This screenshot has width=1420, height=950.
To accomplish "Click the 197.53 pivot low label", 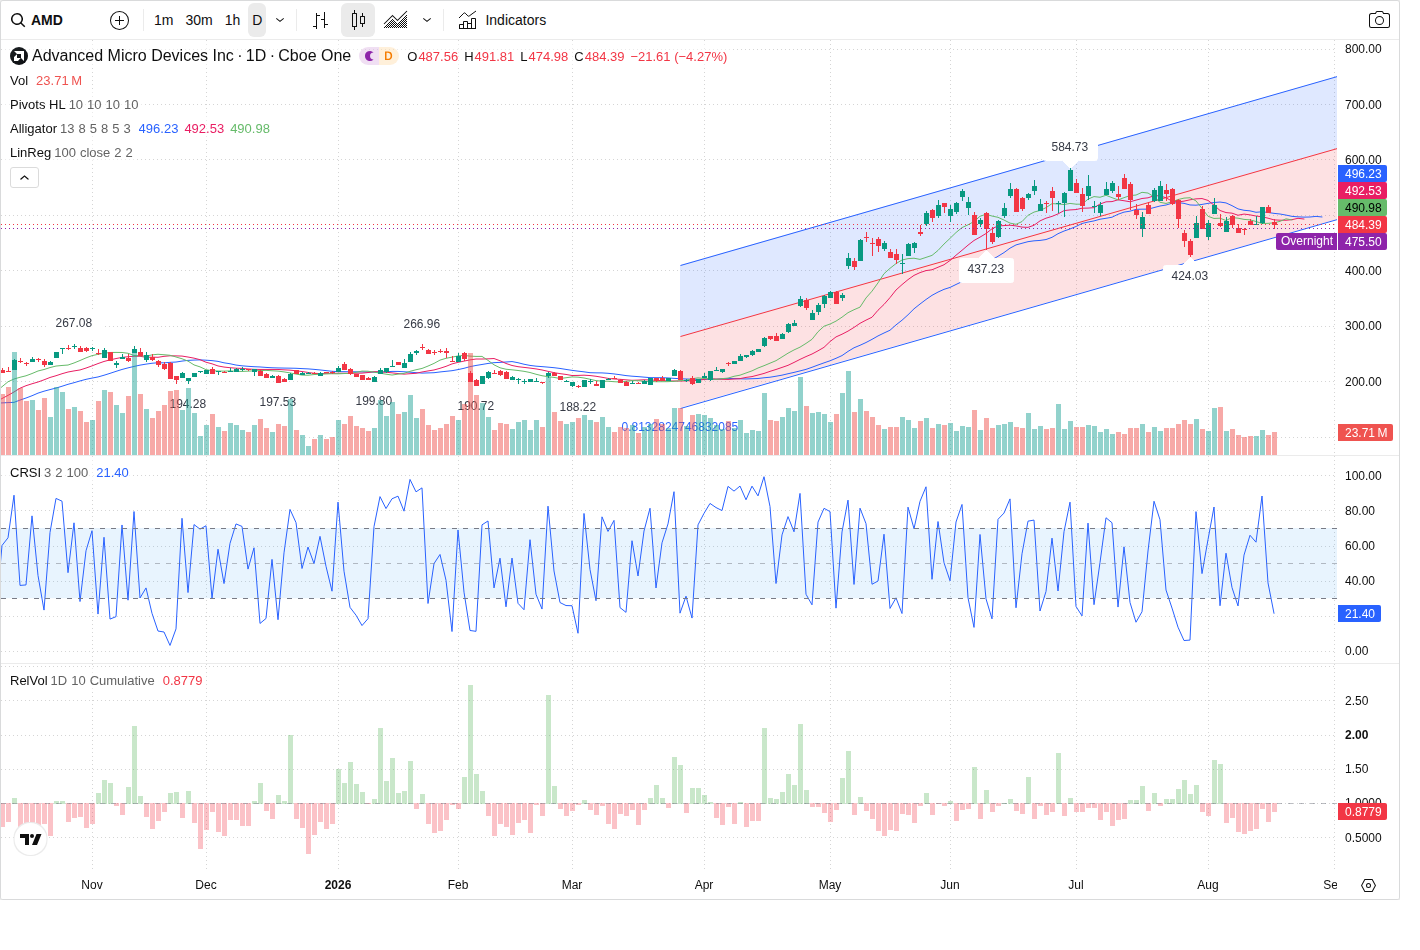I will (x=278, y=402).
